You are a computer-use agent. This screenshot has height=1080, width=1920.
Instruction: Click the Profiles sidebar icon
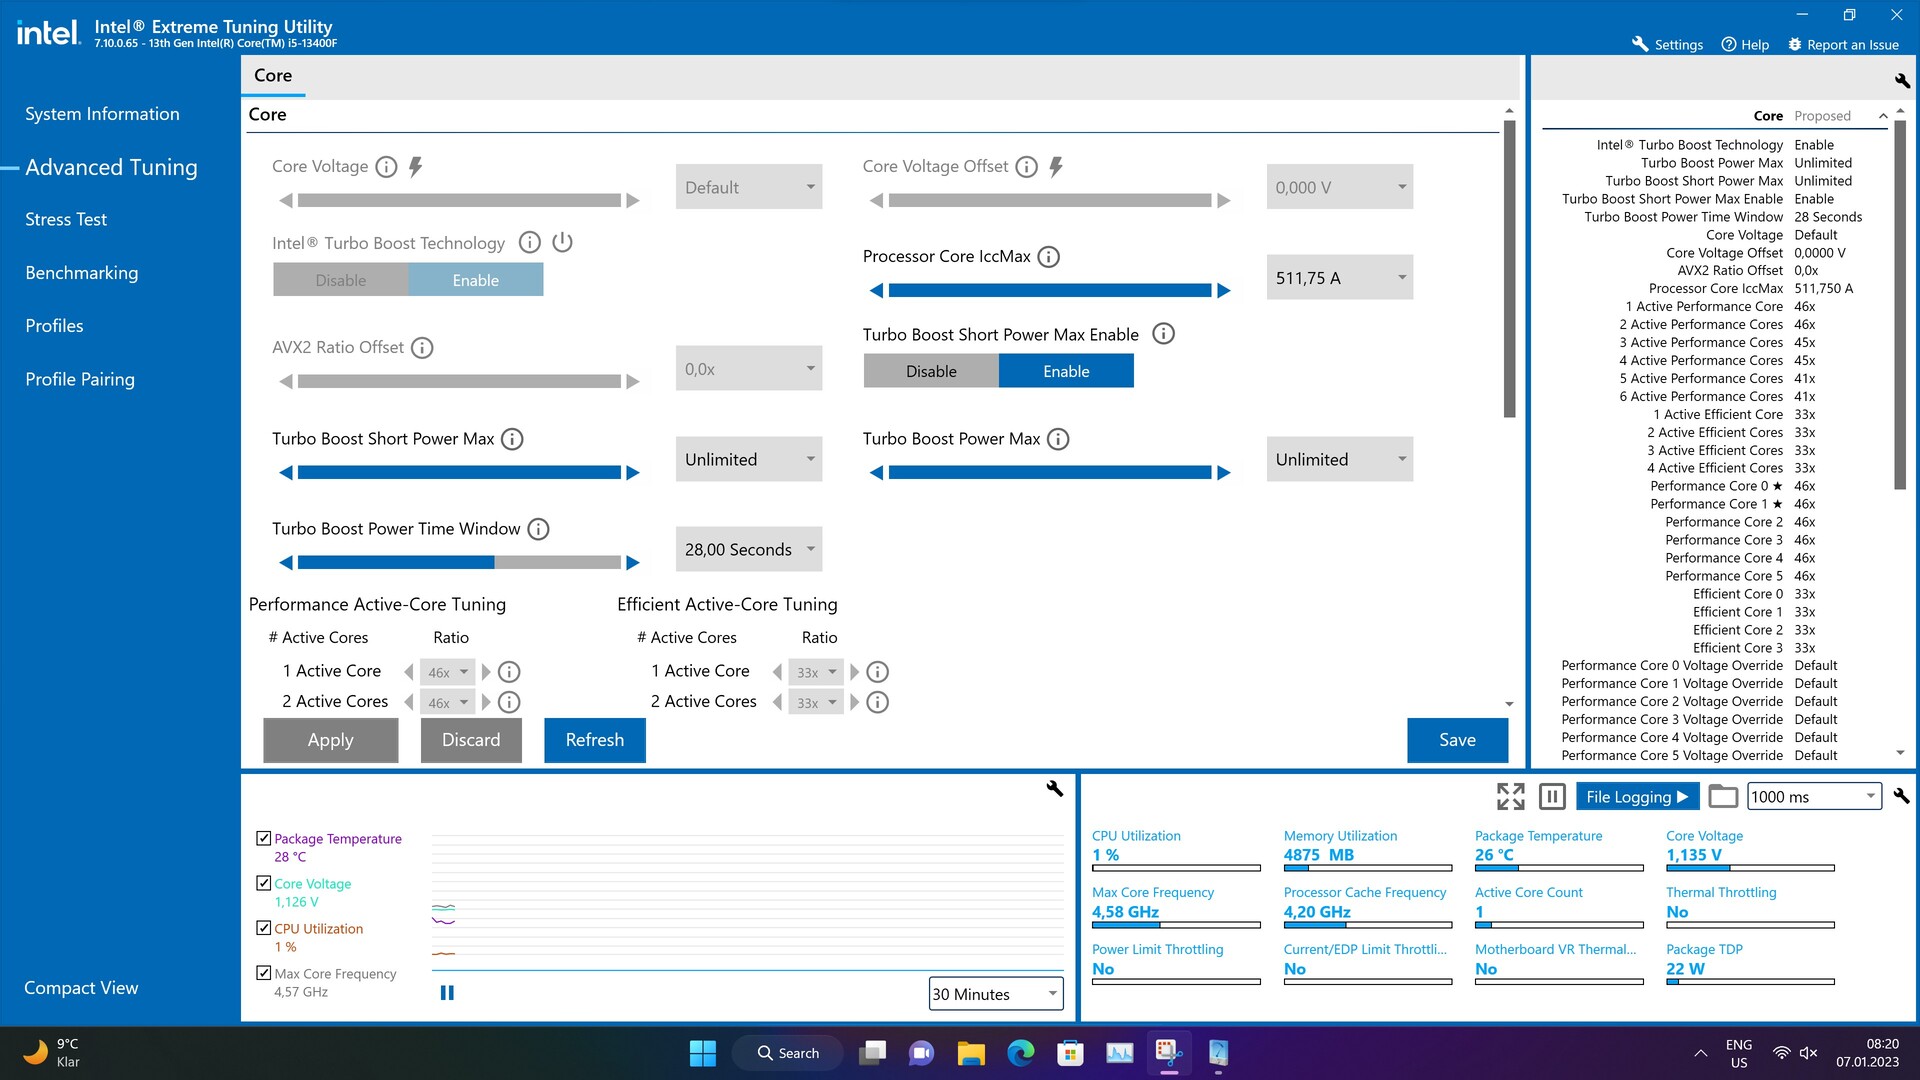pos(53,324)
